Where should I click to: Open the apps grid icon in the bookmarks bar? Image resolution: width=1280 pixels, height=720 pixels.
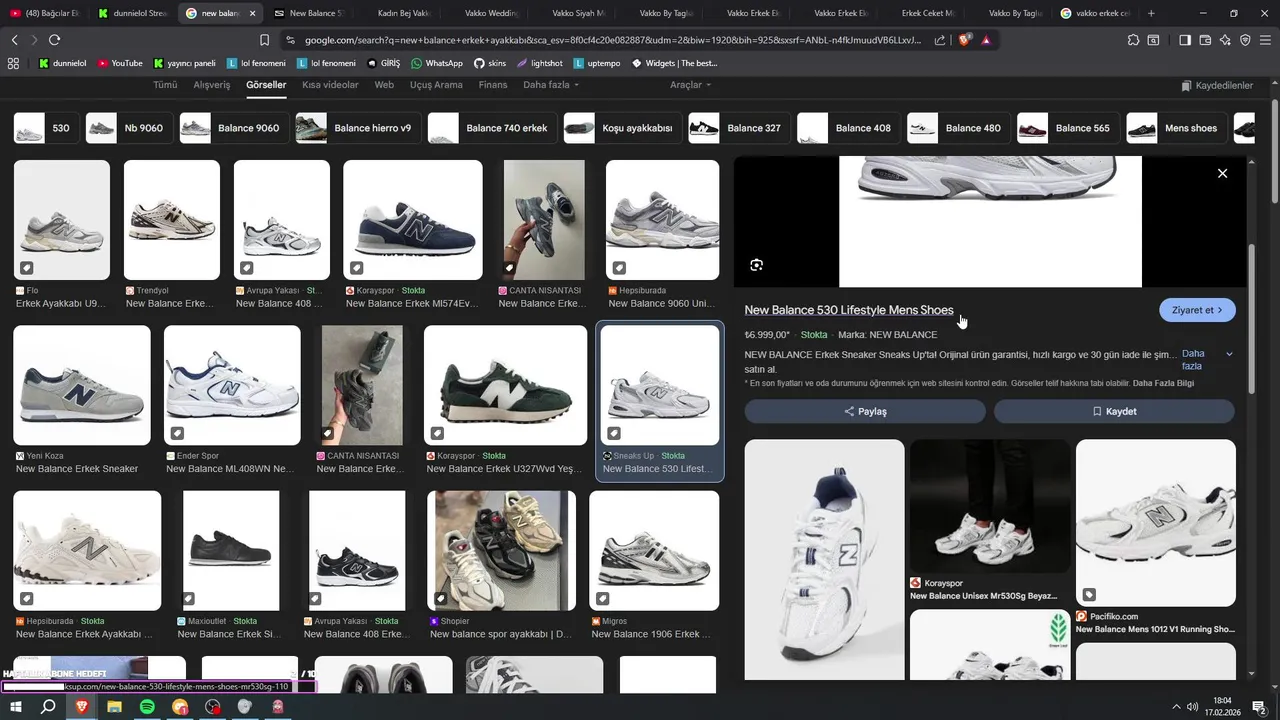pos(13,63)
